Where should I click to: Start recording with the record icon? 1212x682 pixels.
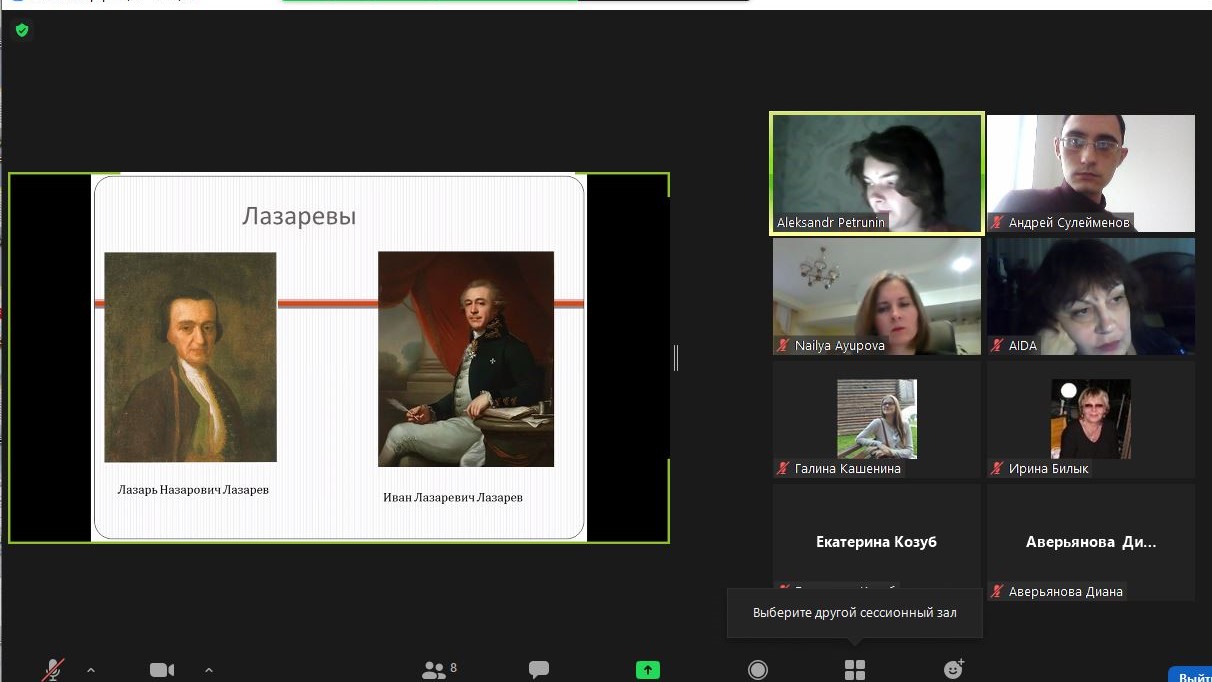pyautogui.click(x=758, y=670)
